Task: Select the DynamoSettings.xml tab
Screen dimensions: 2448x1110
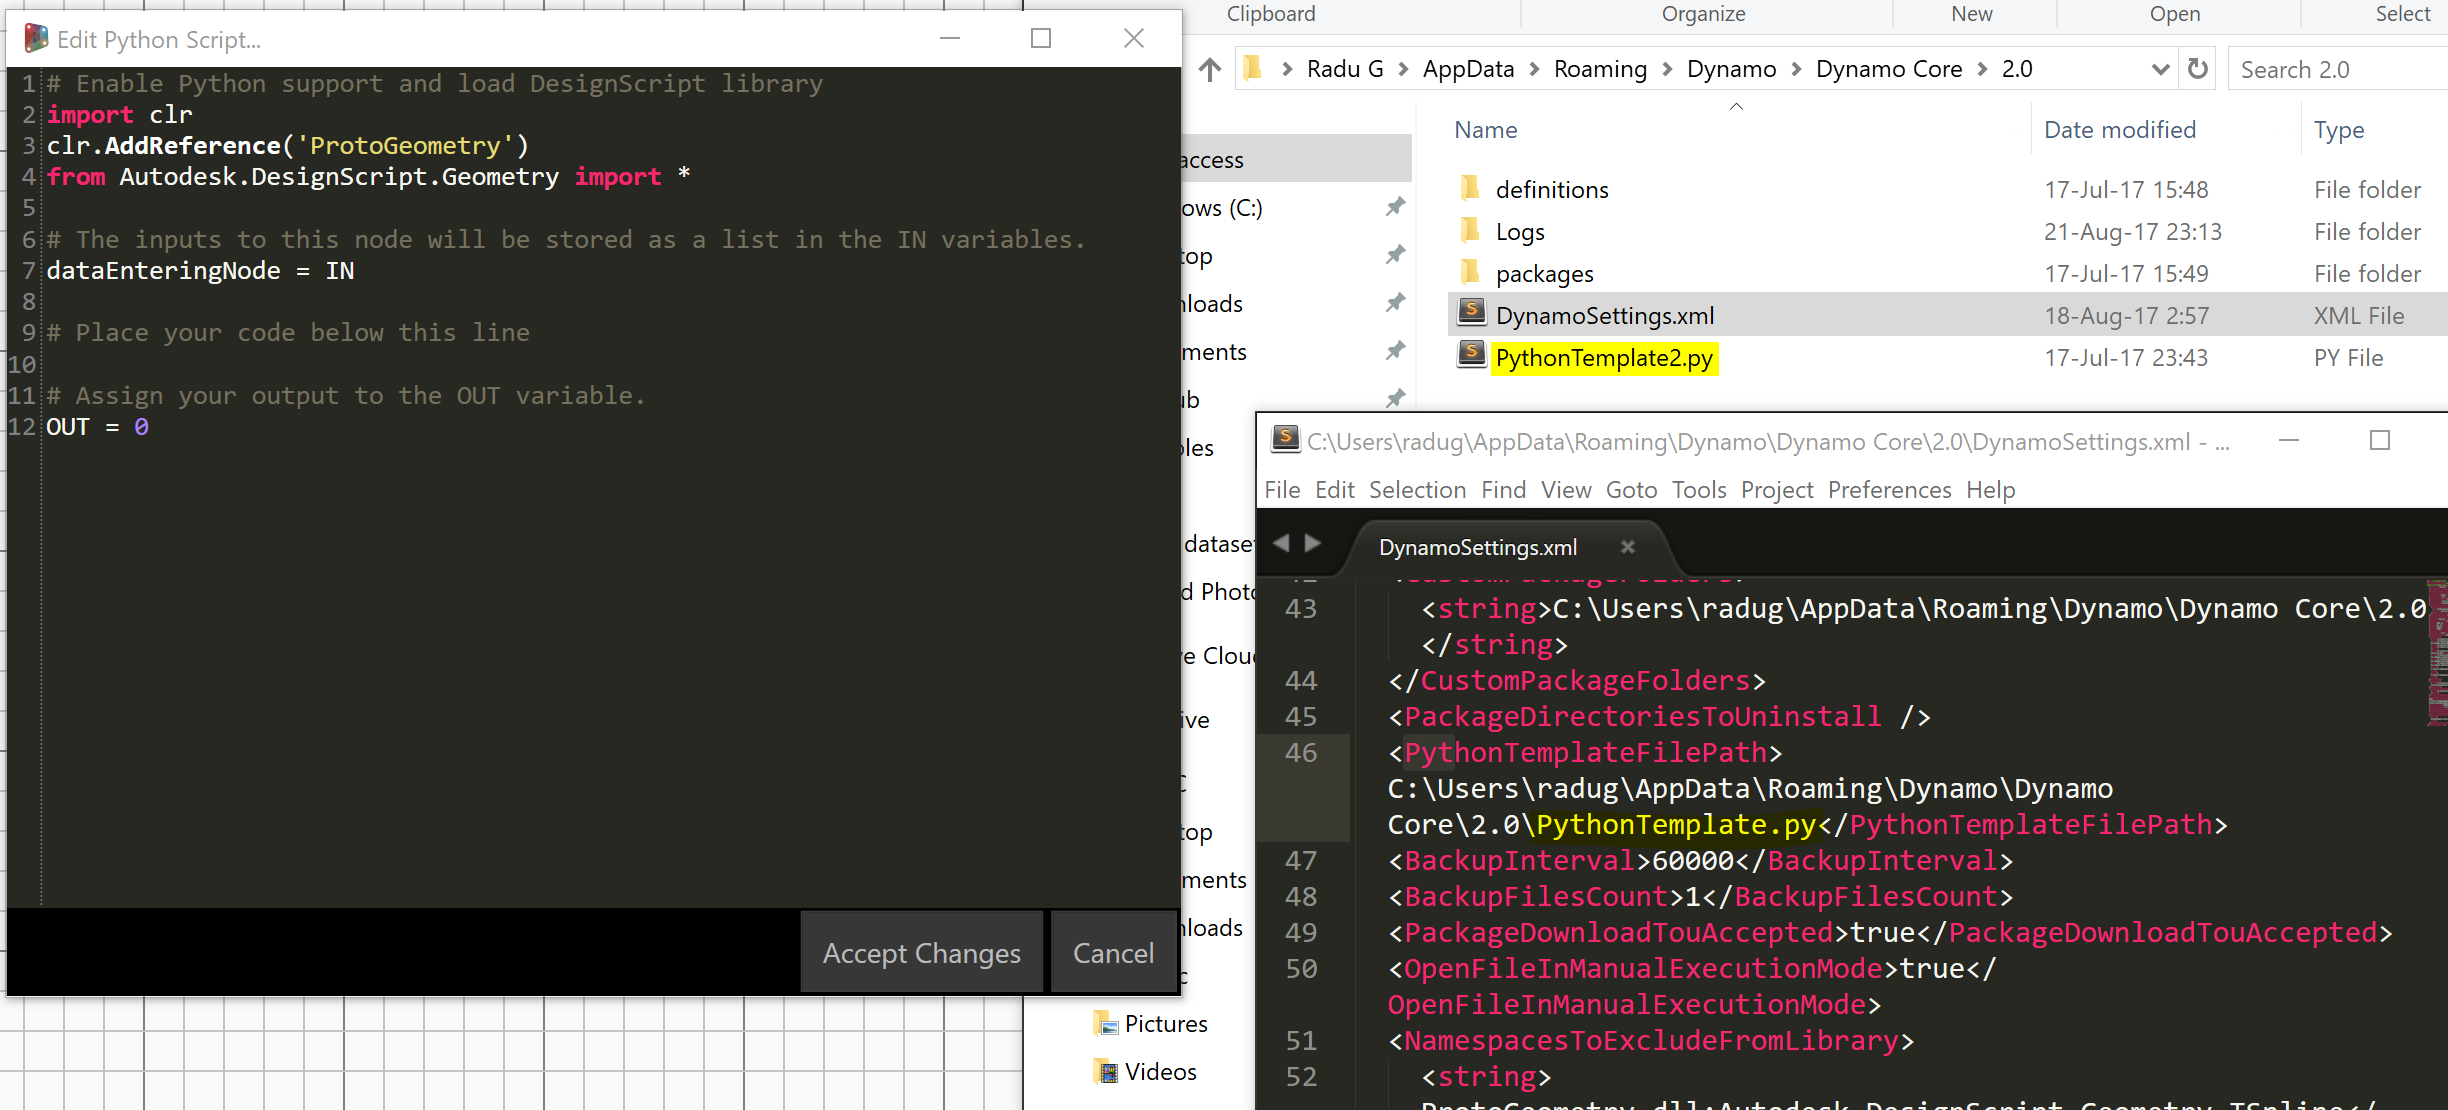Action: point(1479,547)
